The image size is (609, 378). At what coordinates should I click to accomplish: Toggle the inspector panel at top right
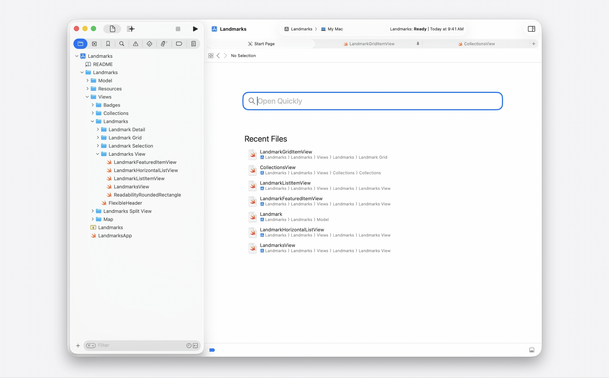coord(531,29)
